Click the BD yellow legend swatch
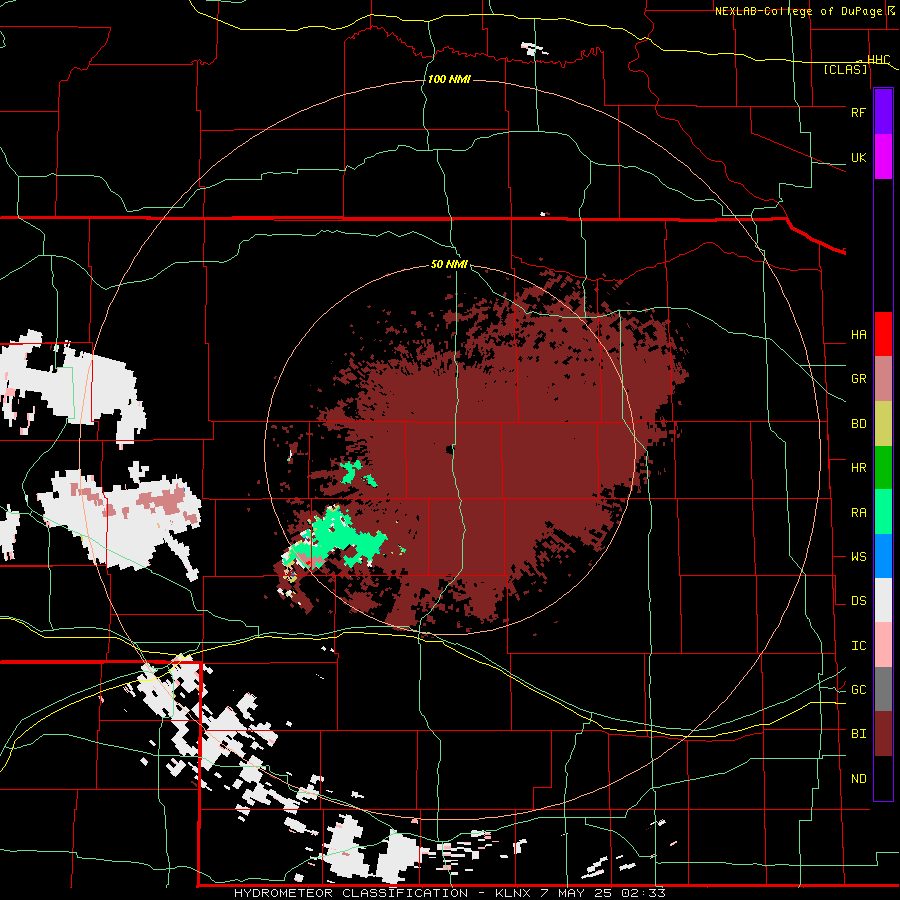 tap(883, 424)
